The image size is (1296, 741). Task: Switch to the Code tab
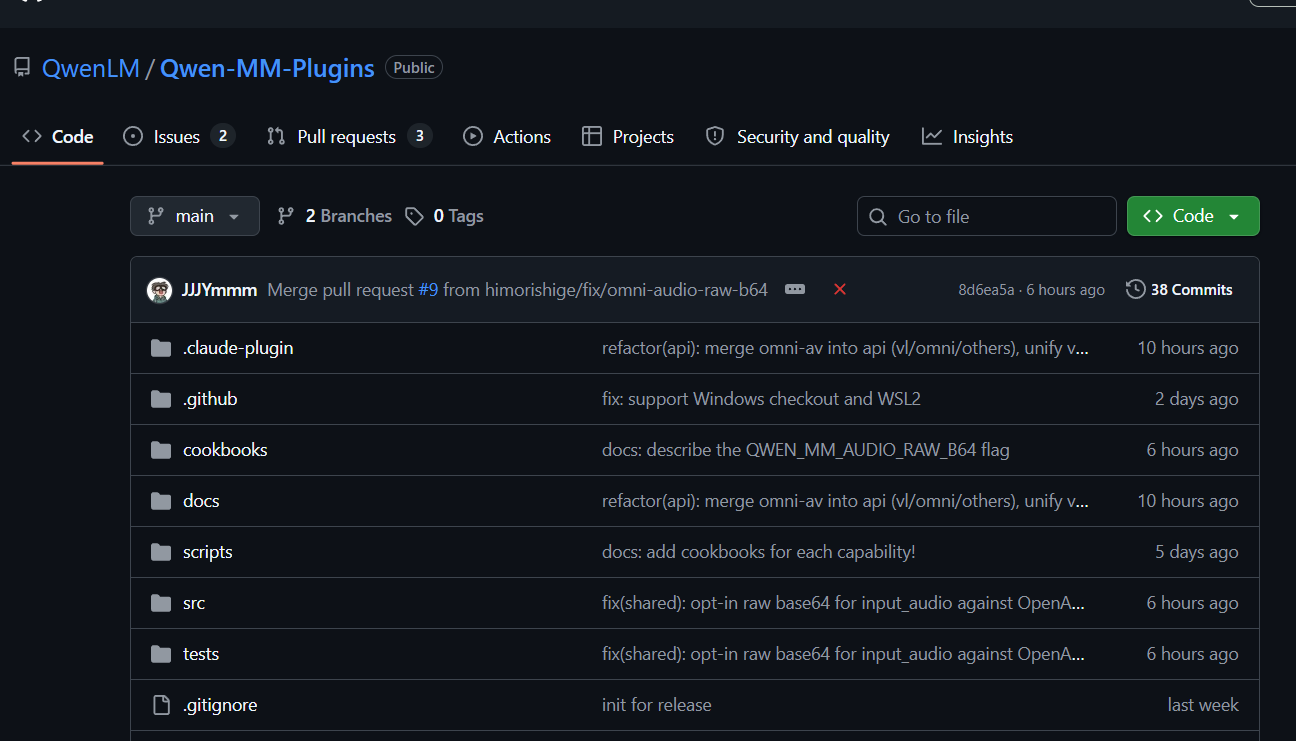(58, 137)
